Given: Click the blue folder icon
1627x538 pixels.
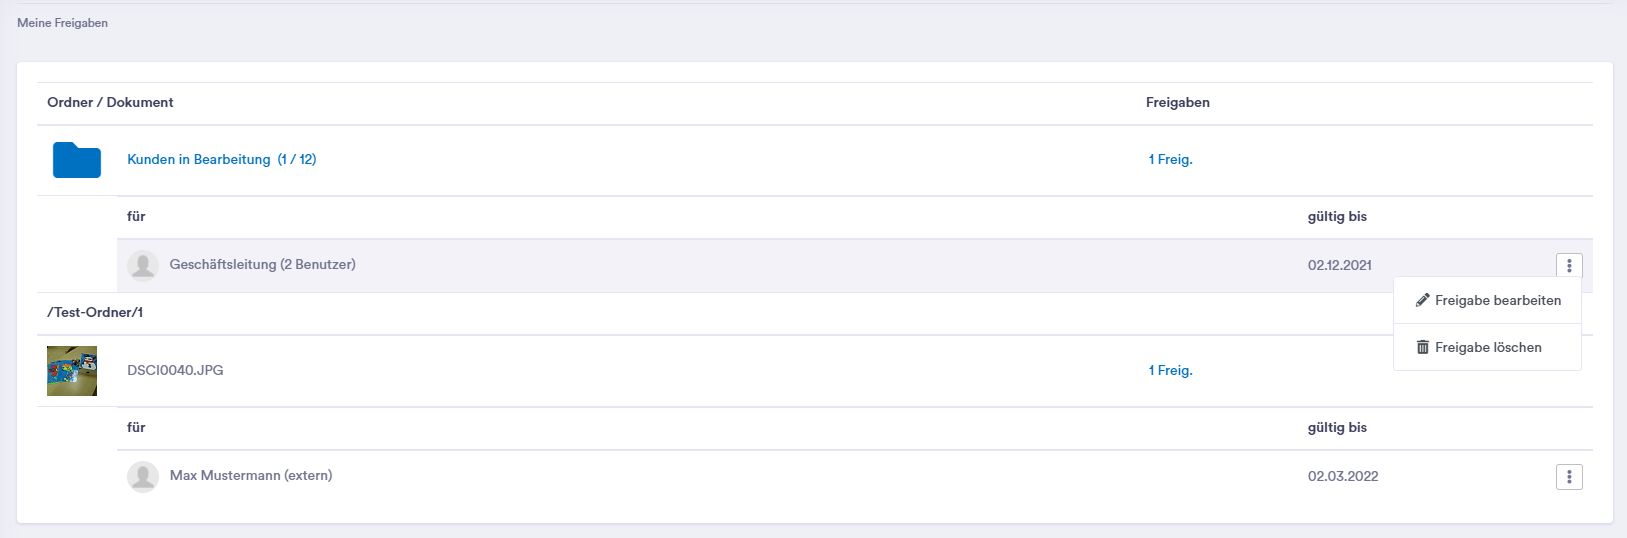Looking at the screenshot, I should (x=77, y=160).
